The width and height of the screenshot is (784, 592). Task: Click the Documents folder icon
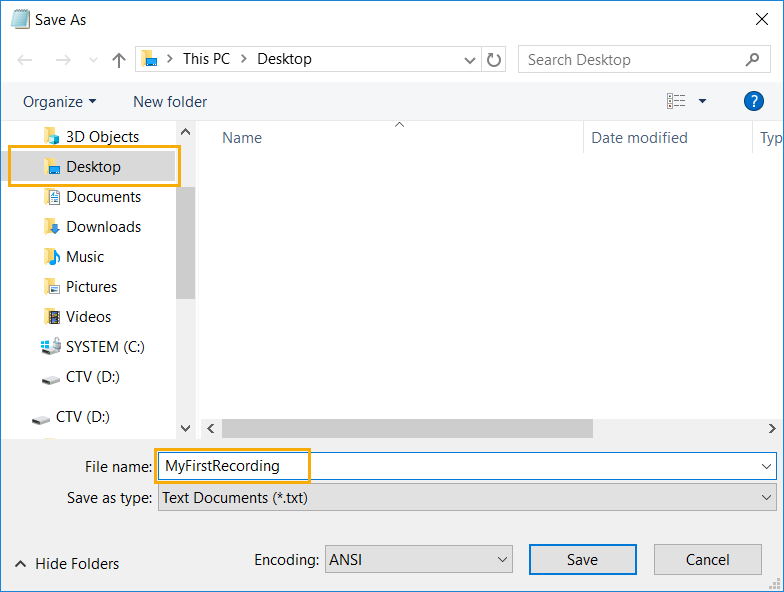pyautogui.click(x=52, y=196)
